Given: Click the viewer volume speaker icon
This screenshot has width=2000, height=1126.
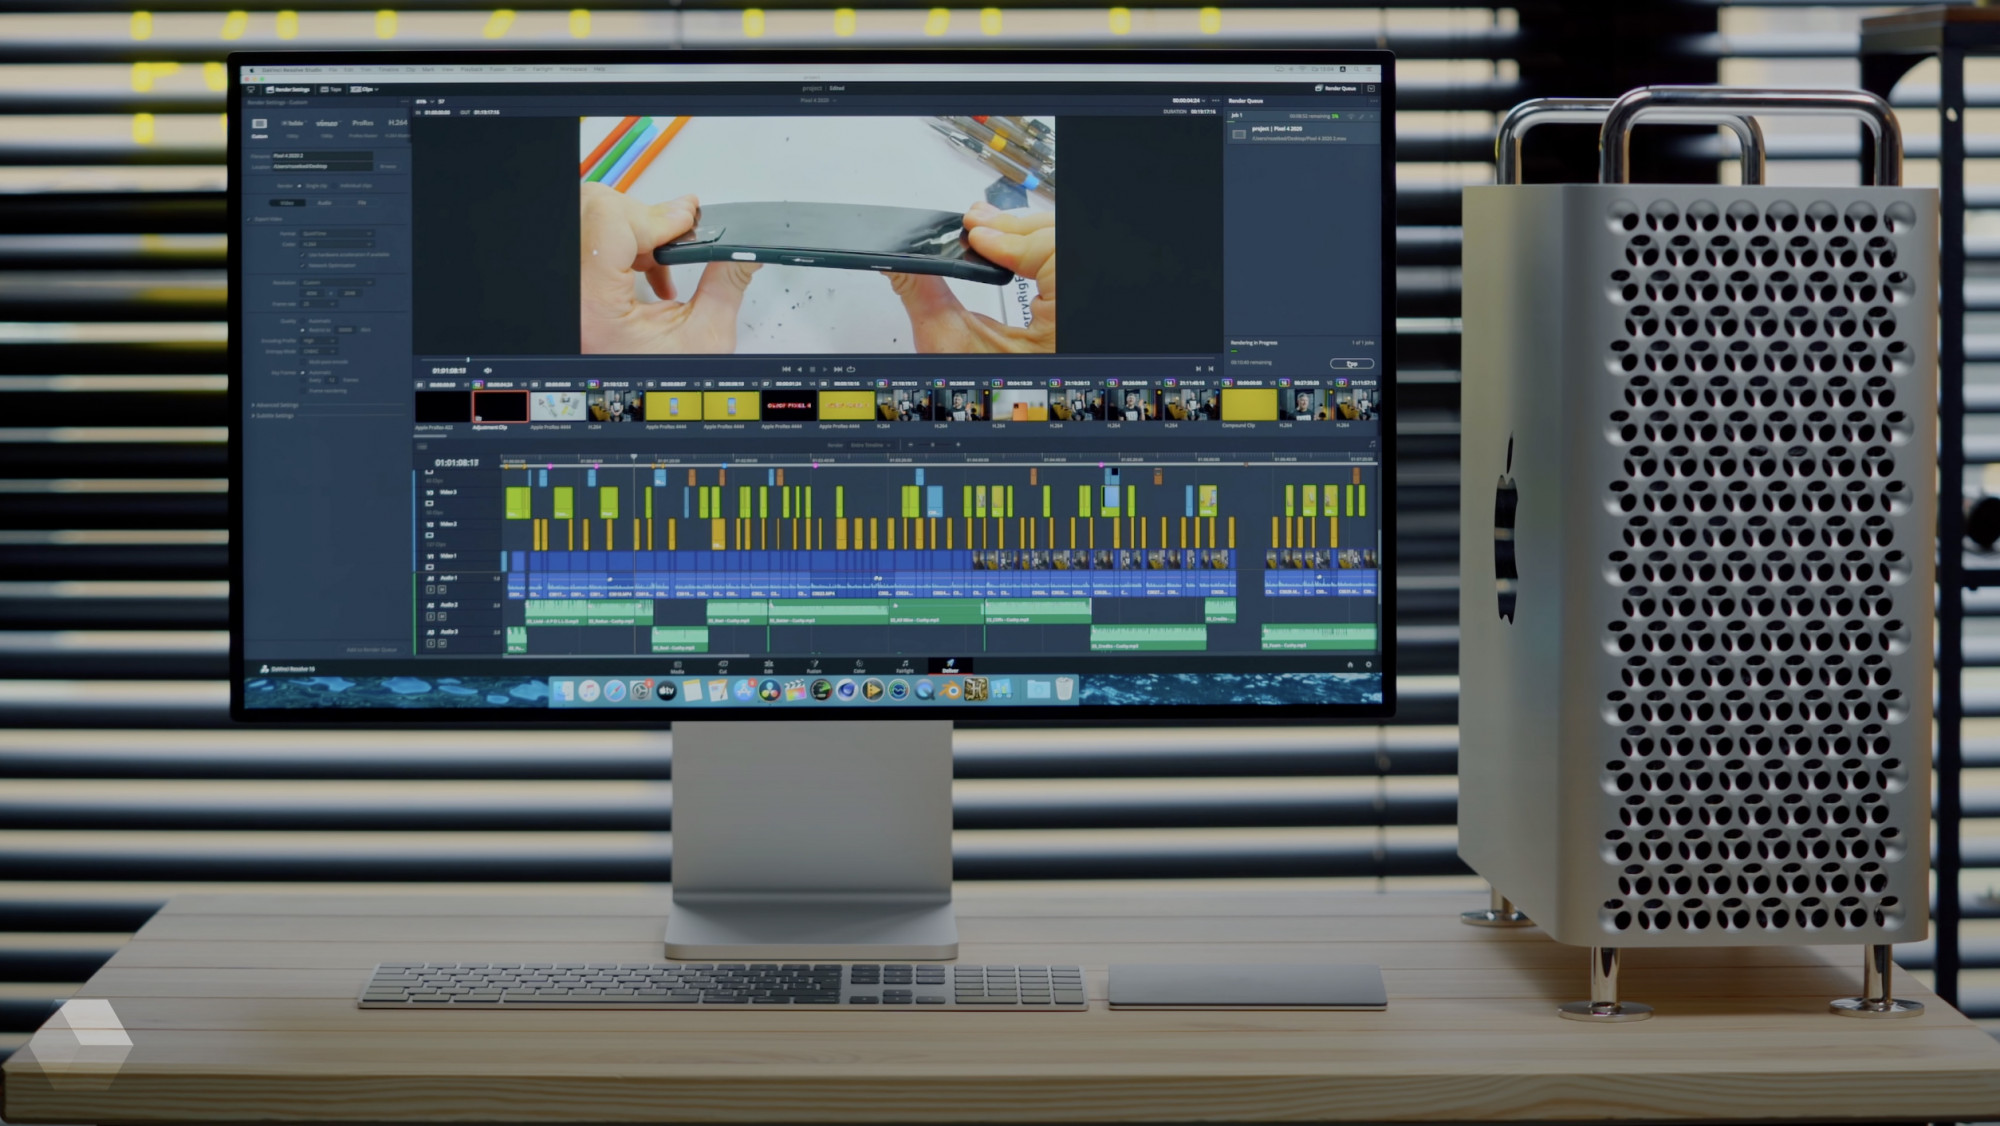Looking at the screenshot, I should (x=488, y=370).
